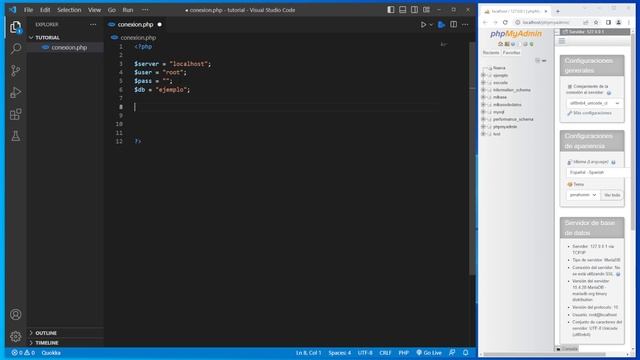Open the File menu
640x360 pixels.
pos(28,10)
